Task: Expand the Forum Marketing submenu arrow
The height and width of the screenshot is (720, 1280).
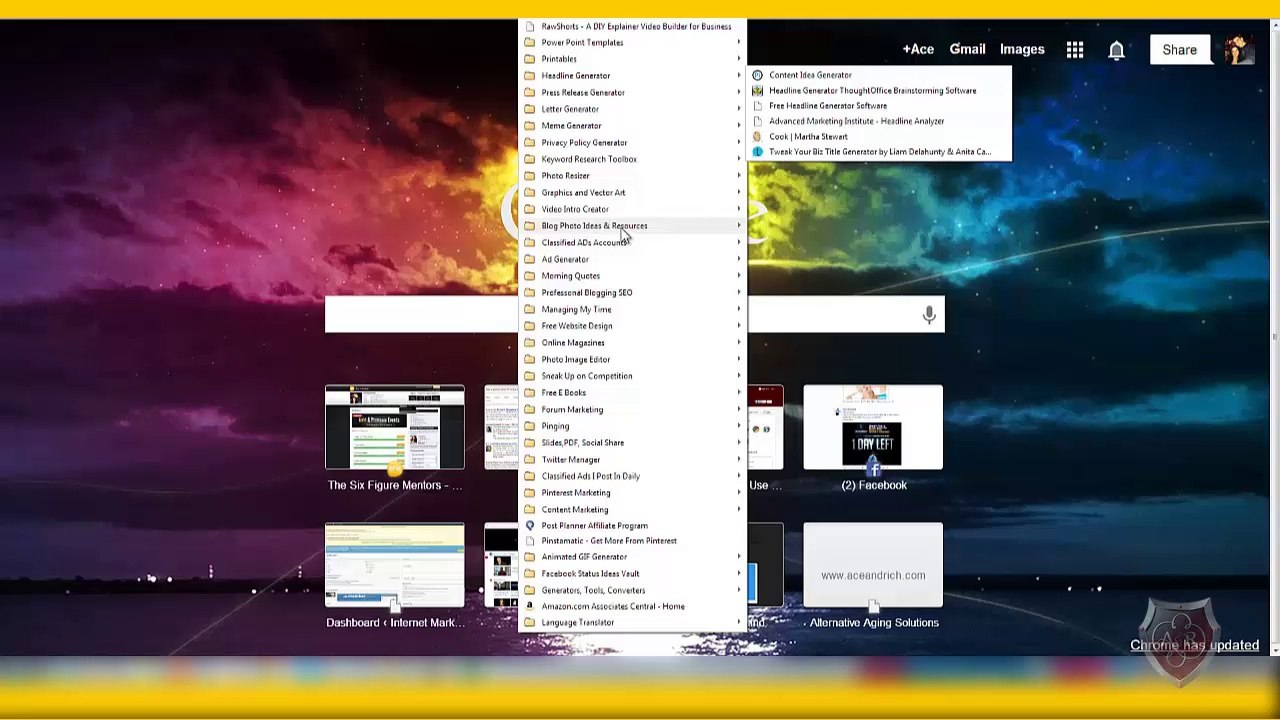Action: click(739, 410)
